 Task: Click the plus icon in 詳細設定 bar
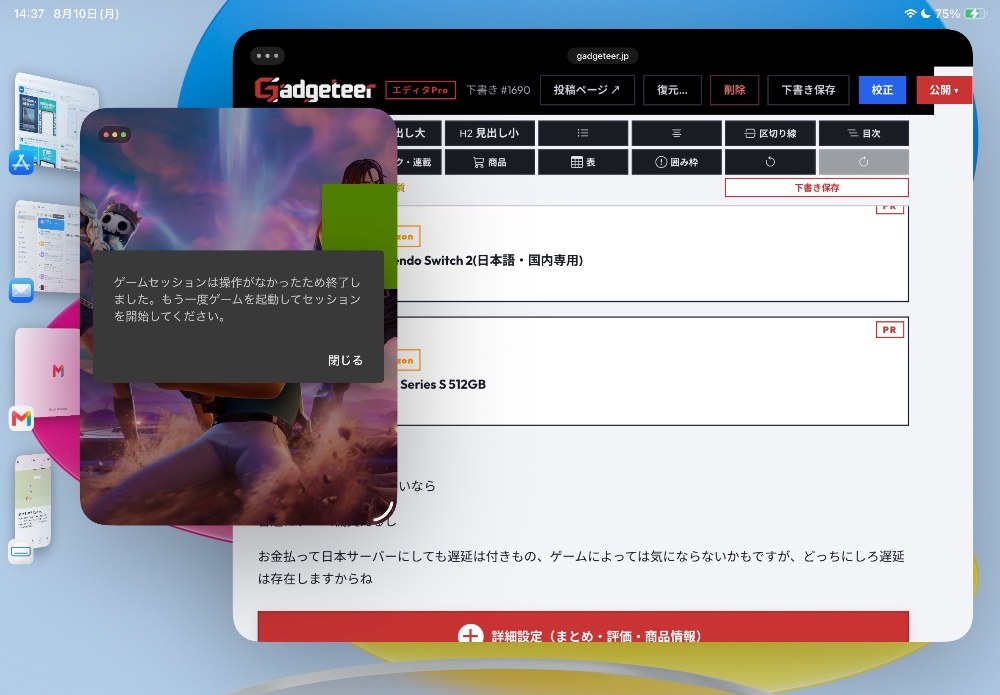click(x=471, y=635)
